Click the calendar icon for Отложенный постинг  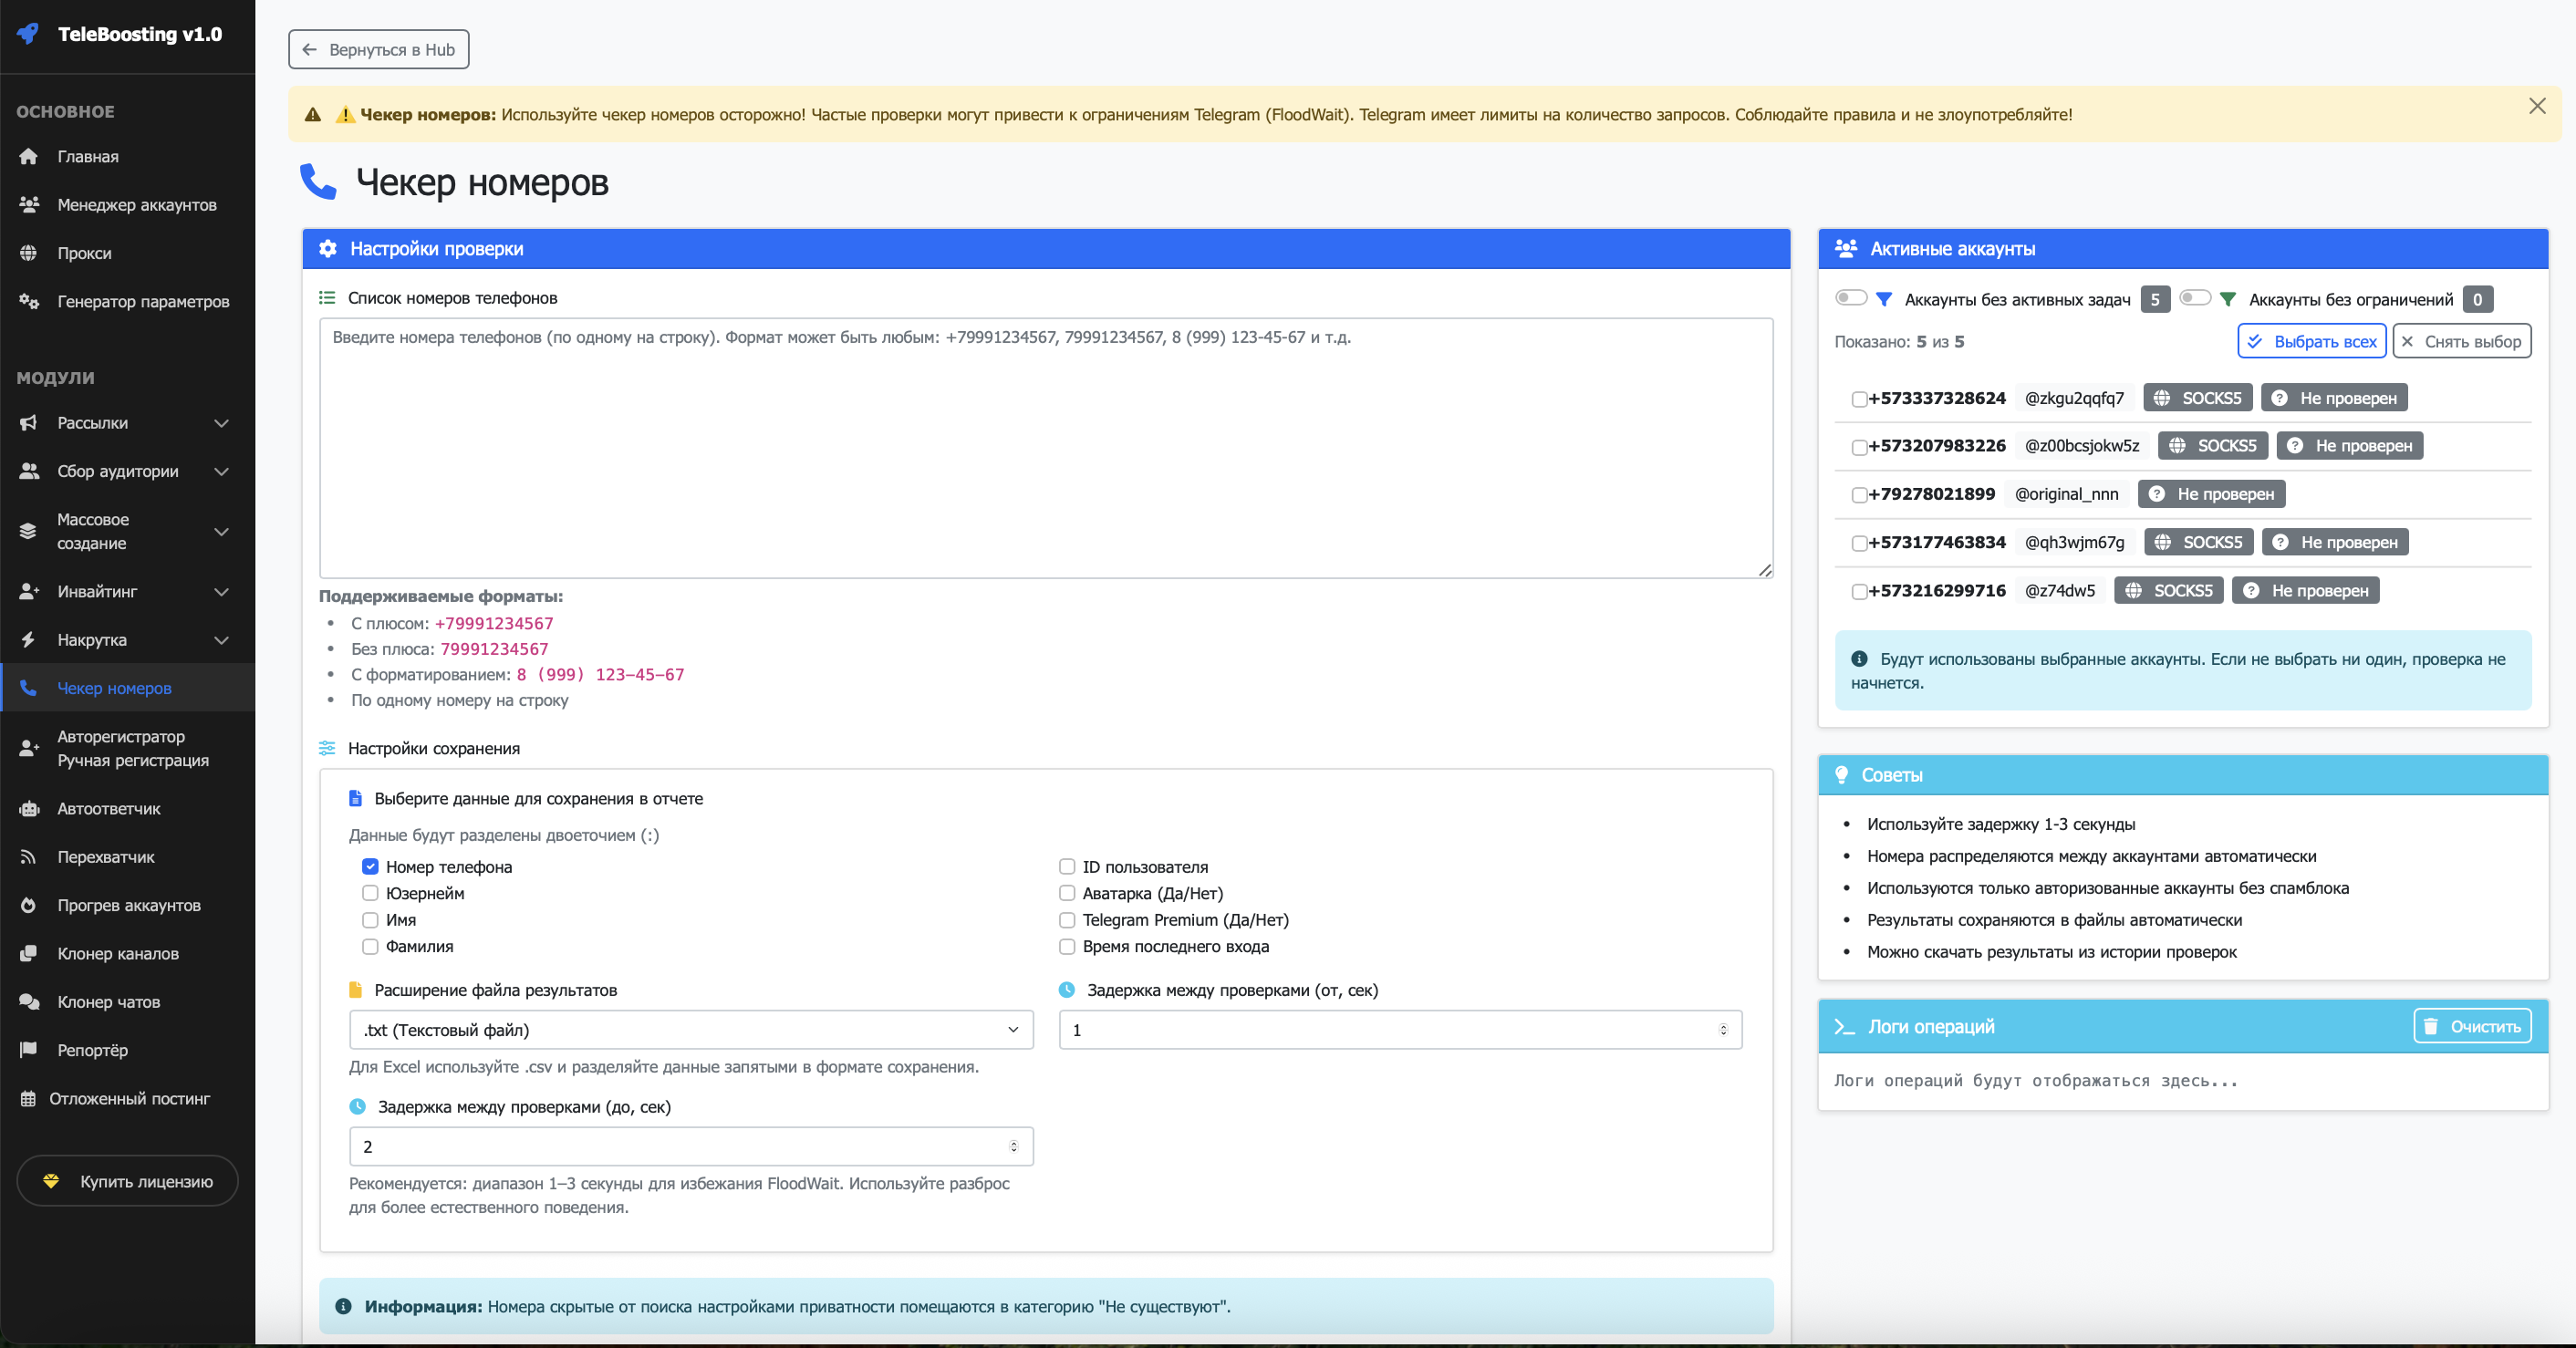click(28, 1098)
